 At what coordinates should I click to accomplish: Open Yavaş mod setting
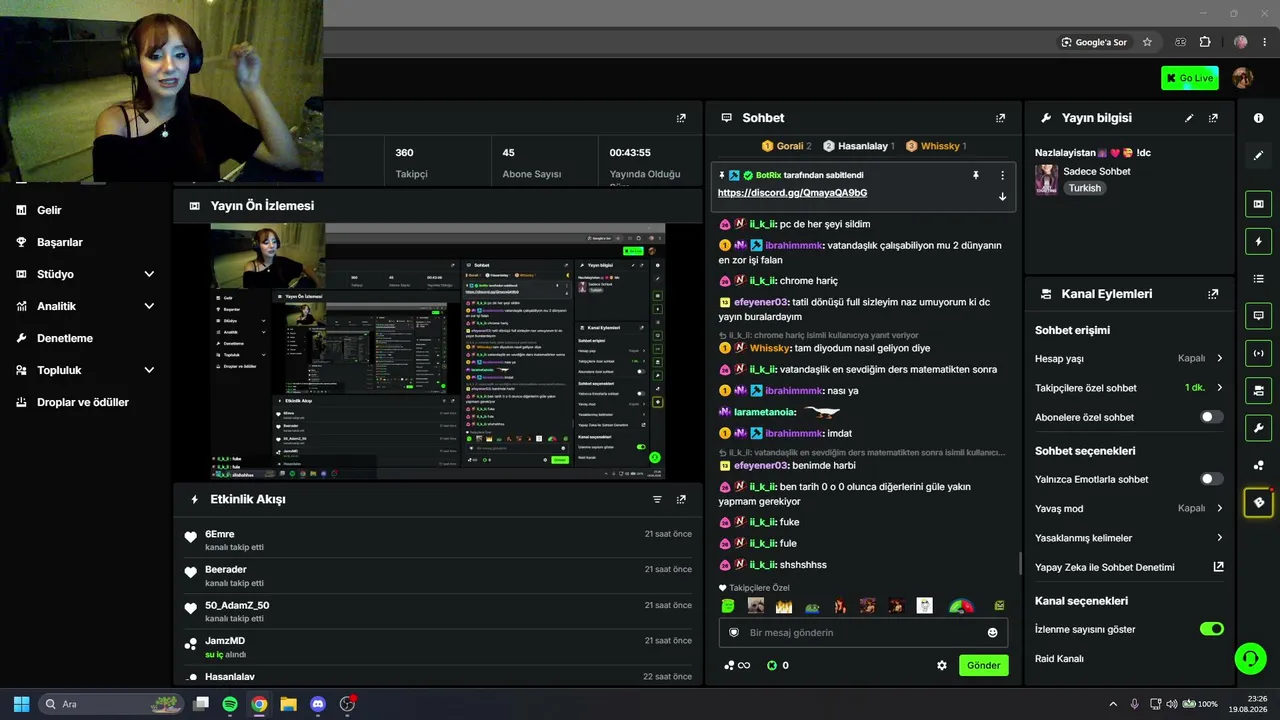(x=1129, y=508)
